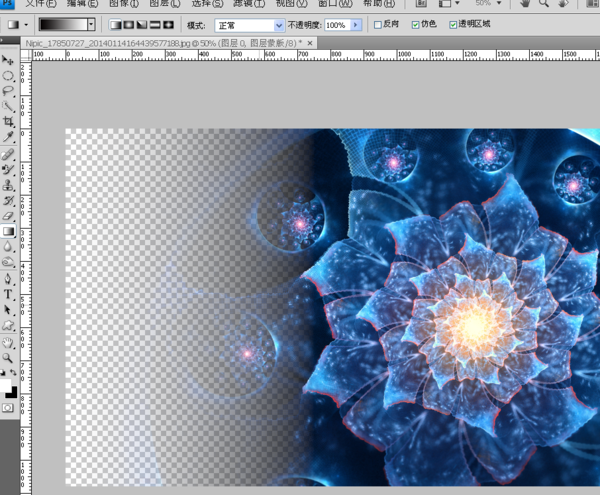Open the 图层(L) menu

(x=165, y=4)
